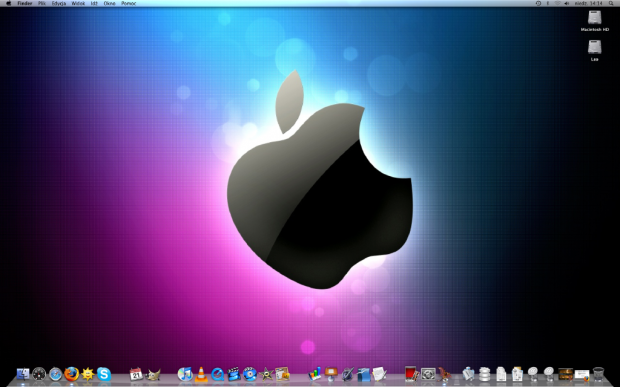The width and height of the screenshot is (620, 387).
Task: Open the blue clapperboard video app
Action: click(234, 374)
